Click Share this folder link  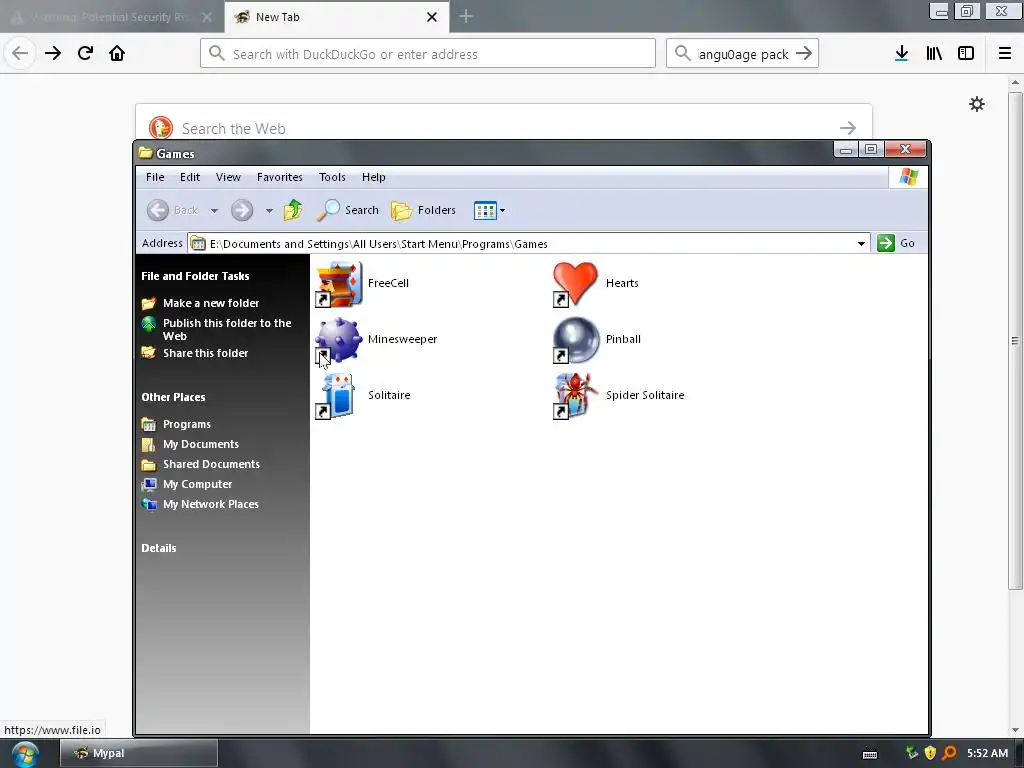coord(206,353)
